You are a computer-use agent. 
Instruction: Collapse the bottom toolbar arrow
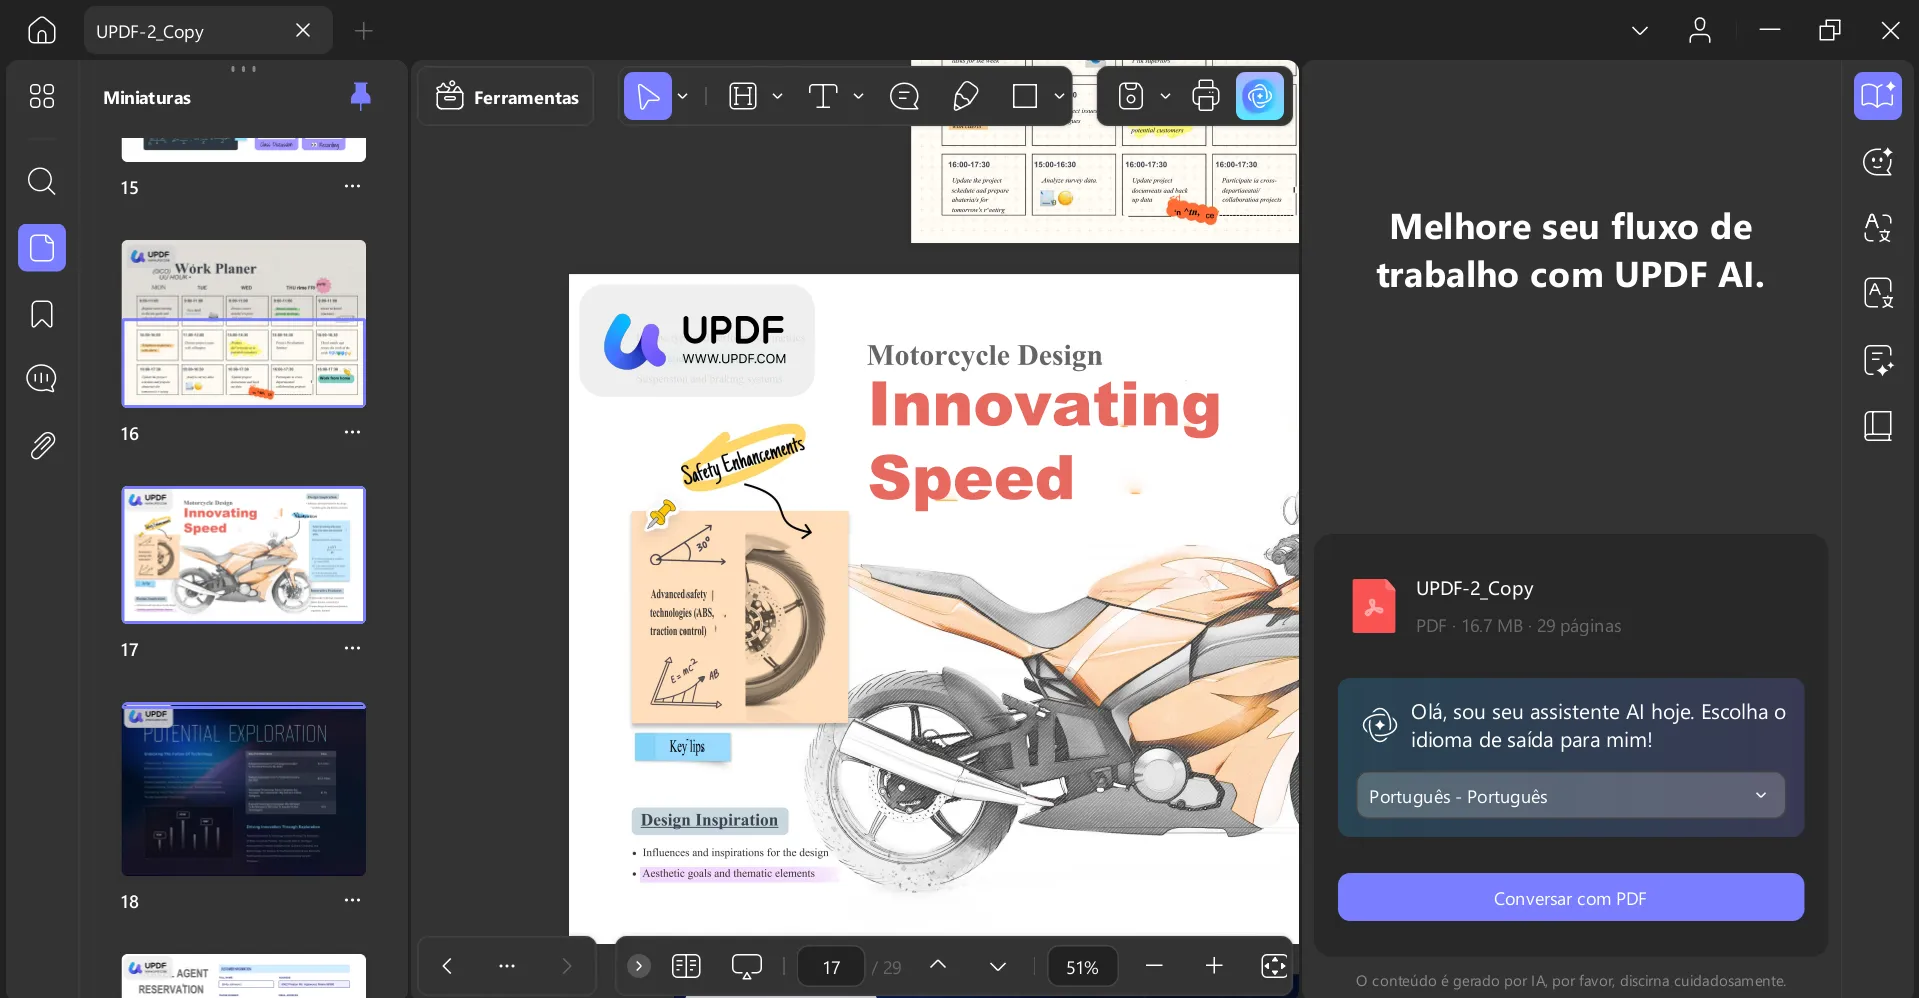coord(639,966)
